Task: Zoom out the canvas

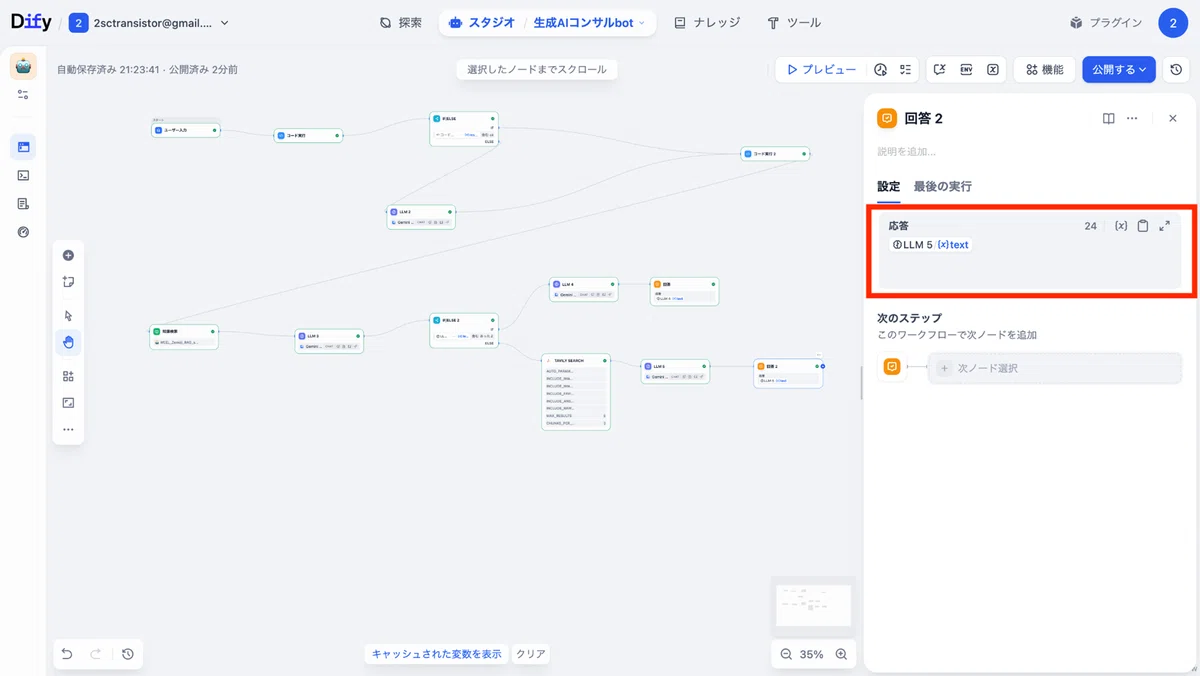Action: pyautogui.click(x=786, y=654)
